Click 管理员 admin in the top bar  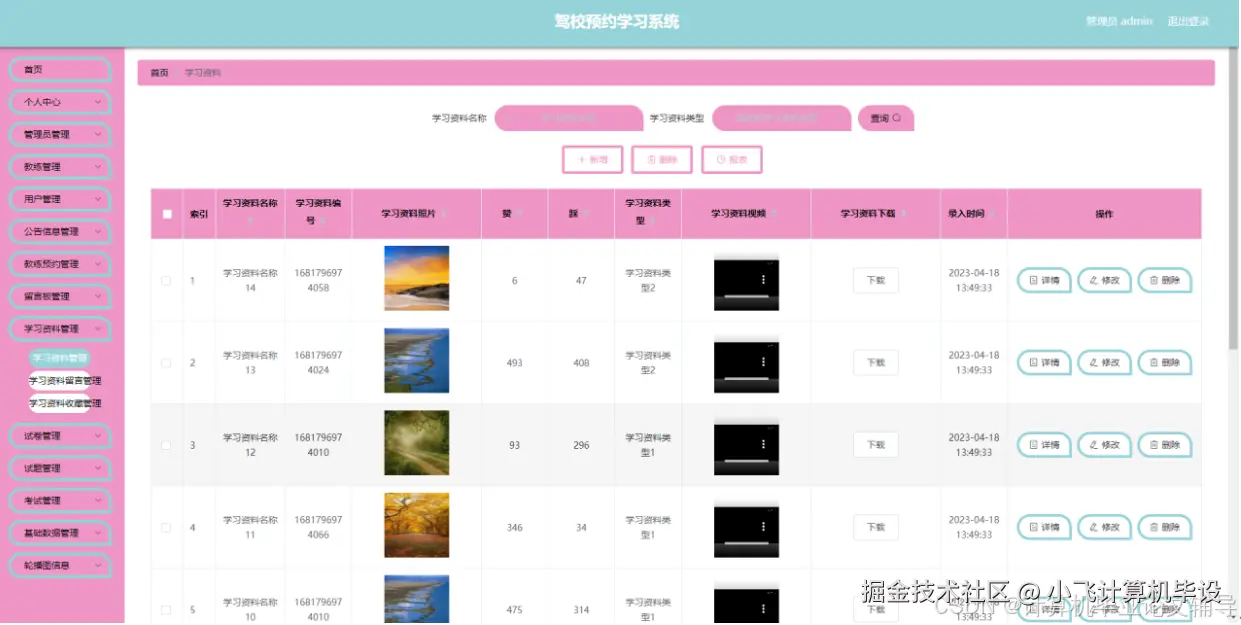(1119, 22)
